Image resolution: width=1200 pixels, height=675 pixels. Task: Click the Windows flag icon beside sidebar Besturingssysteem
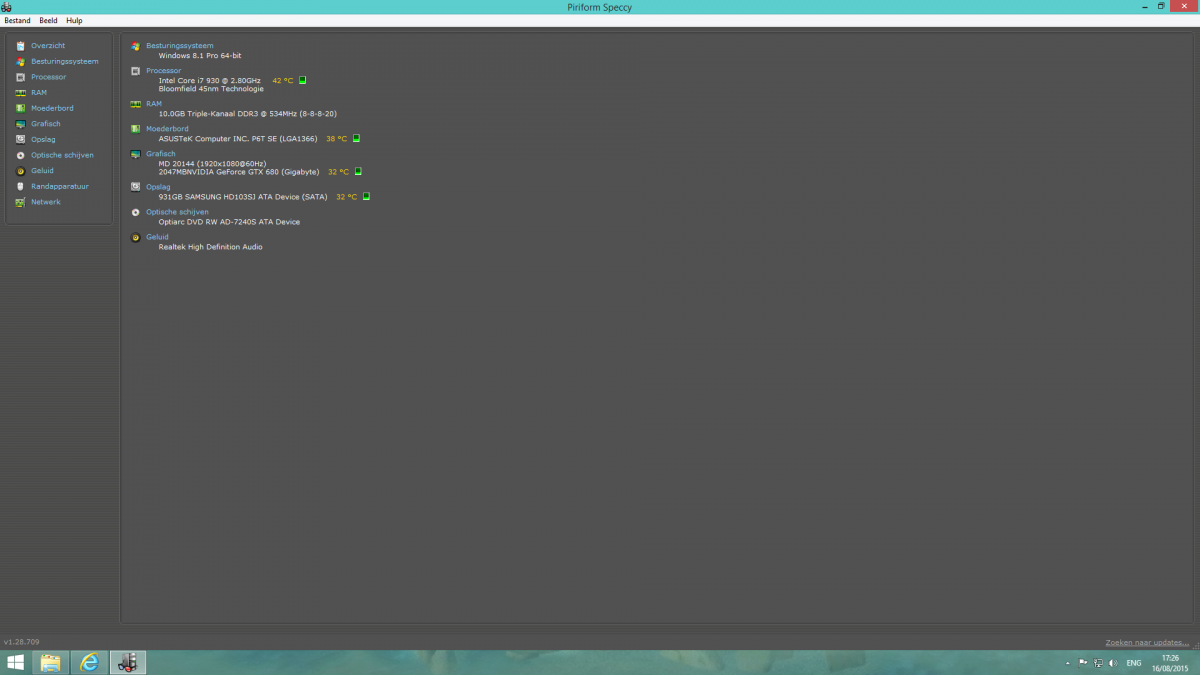coord(20,61)
